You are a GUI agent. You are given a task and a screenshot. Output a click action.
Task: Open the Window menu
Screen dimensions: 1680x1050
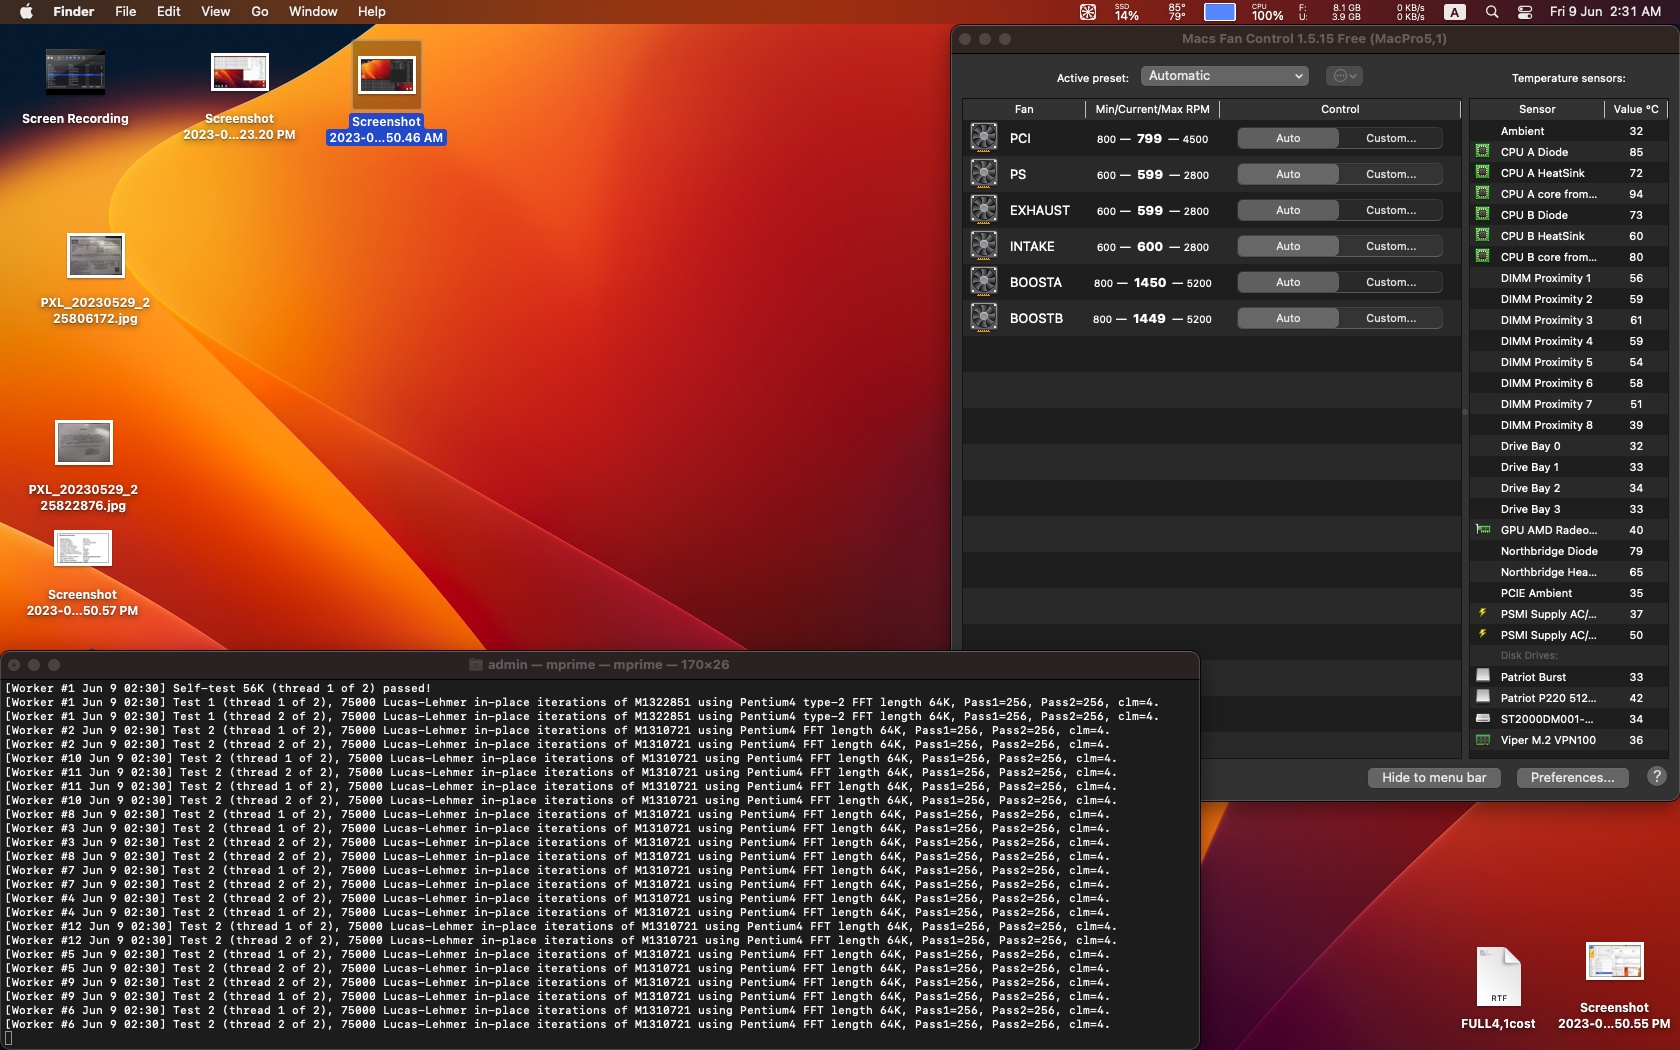(313, 12)
